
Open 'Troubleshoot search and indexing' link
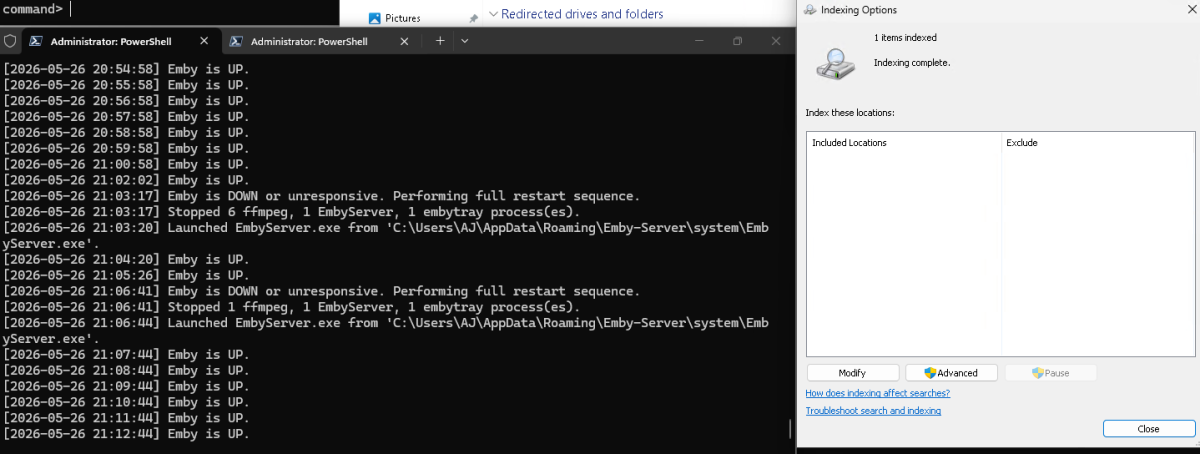point(873,411)
